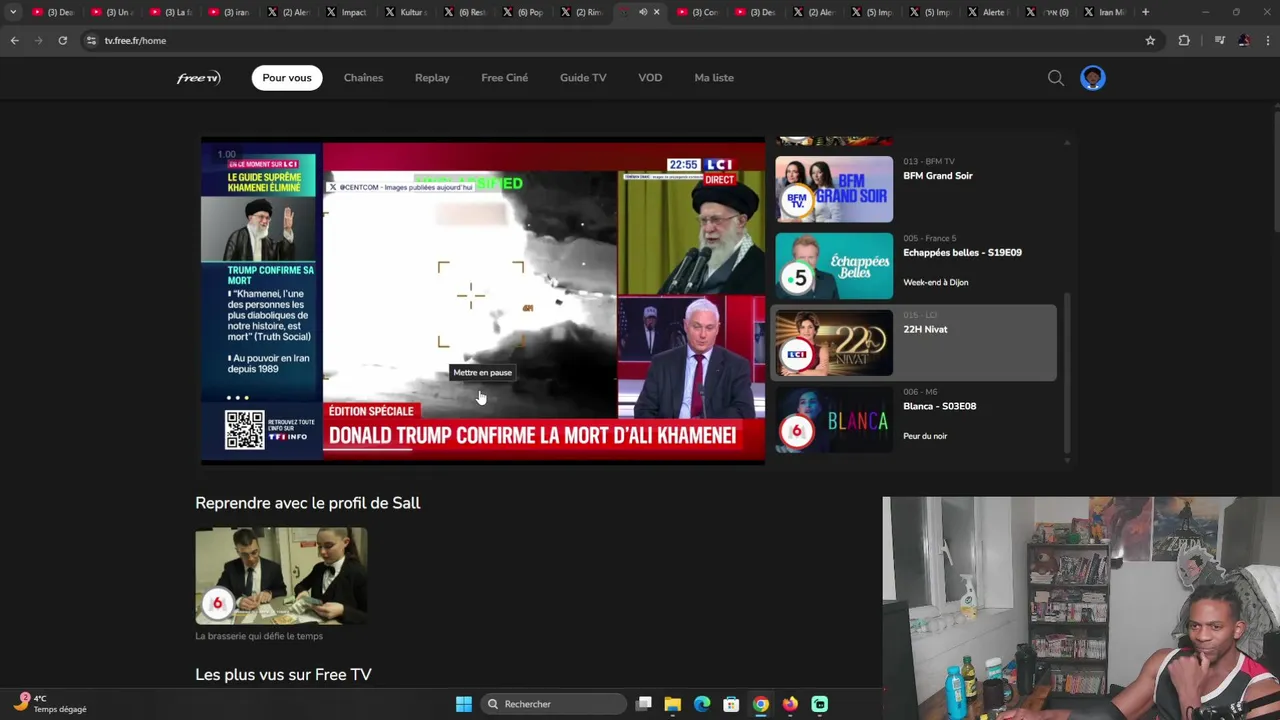
Task: Open Guide TV
Action: (583, 78)
